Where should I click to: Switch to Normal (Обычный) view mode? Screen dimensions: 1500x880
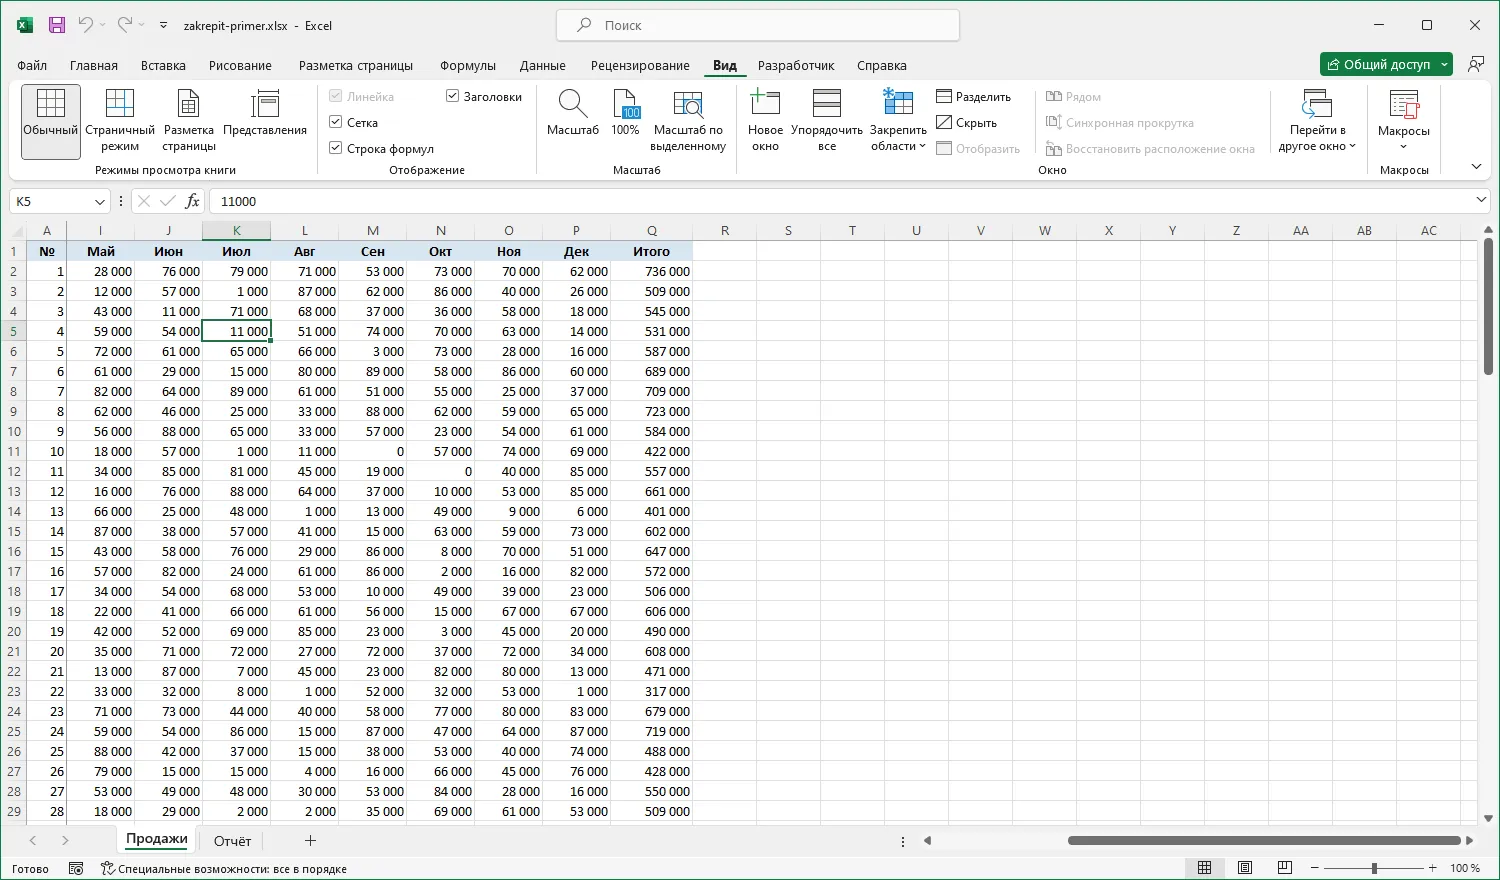[x=50, y=121]
